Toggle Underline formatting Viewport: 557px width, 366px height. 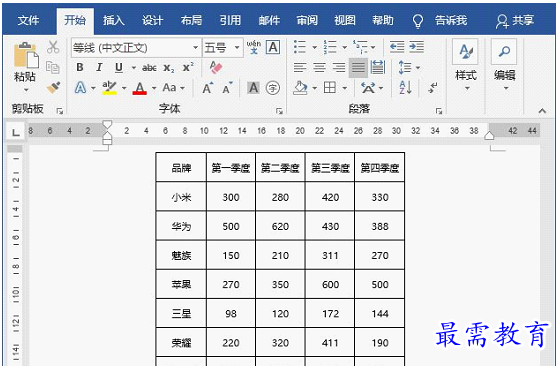coord(119,68)
